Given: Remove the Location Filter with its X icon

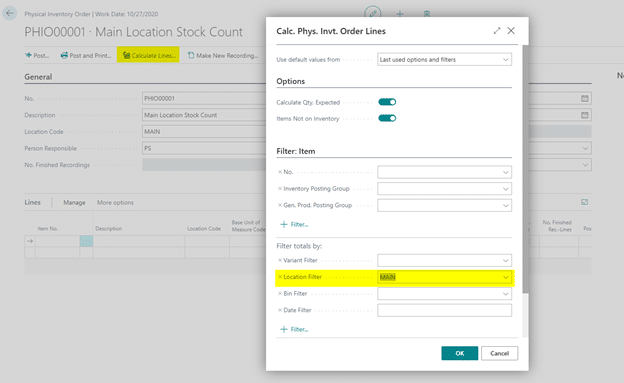Looking at the screenshot, I should tap(280, 277).
